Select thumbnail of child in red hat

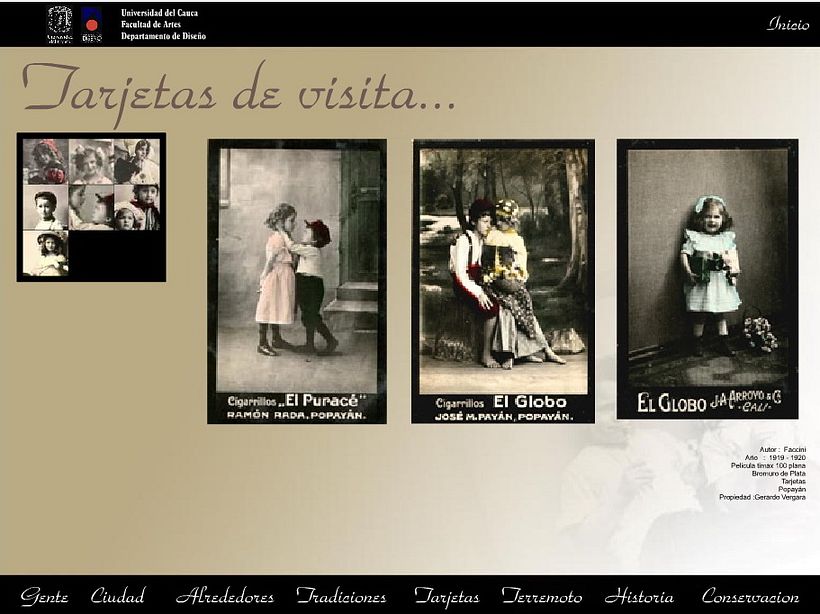pyautogui.click(x=45, y=161)
